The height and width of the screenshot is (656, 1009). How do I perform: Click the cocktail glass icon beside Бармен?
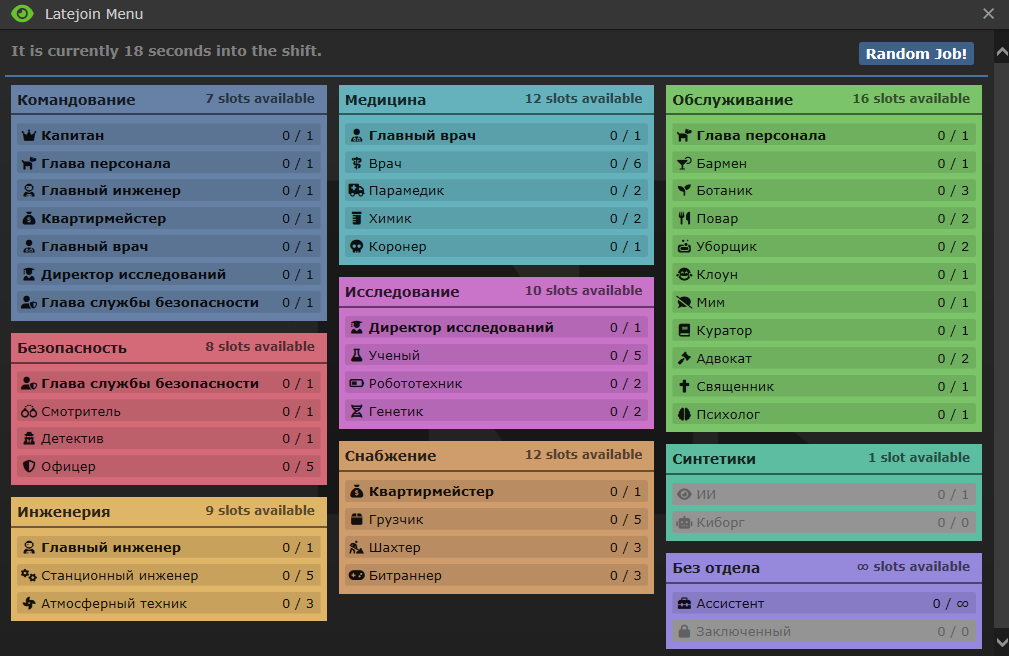point(684,163)
